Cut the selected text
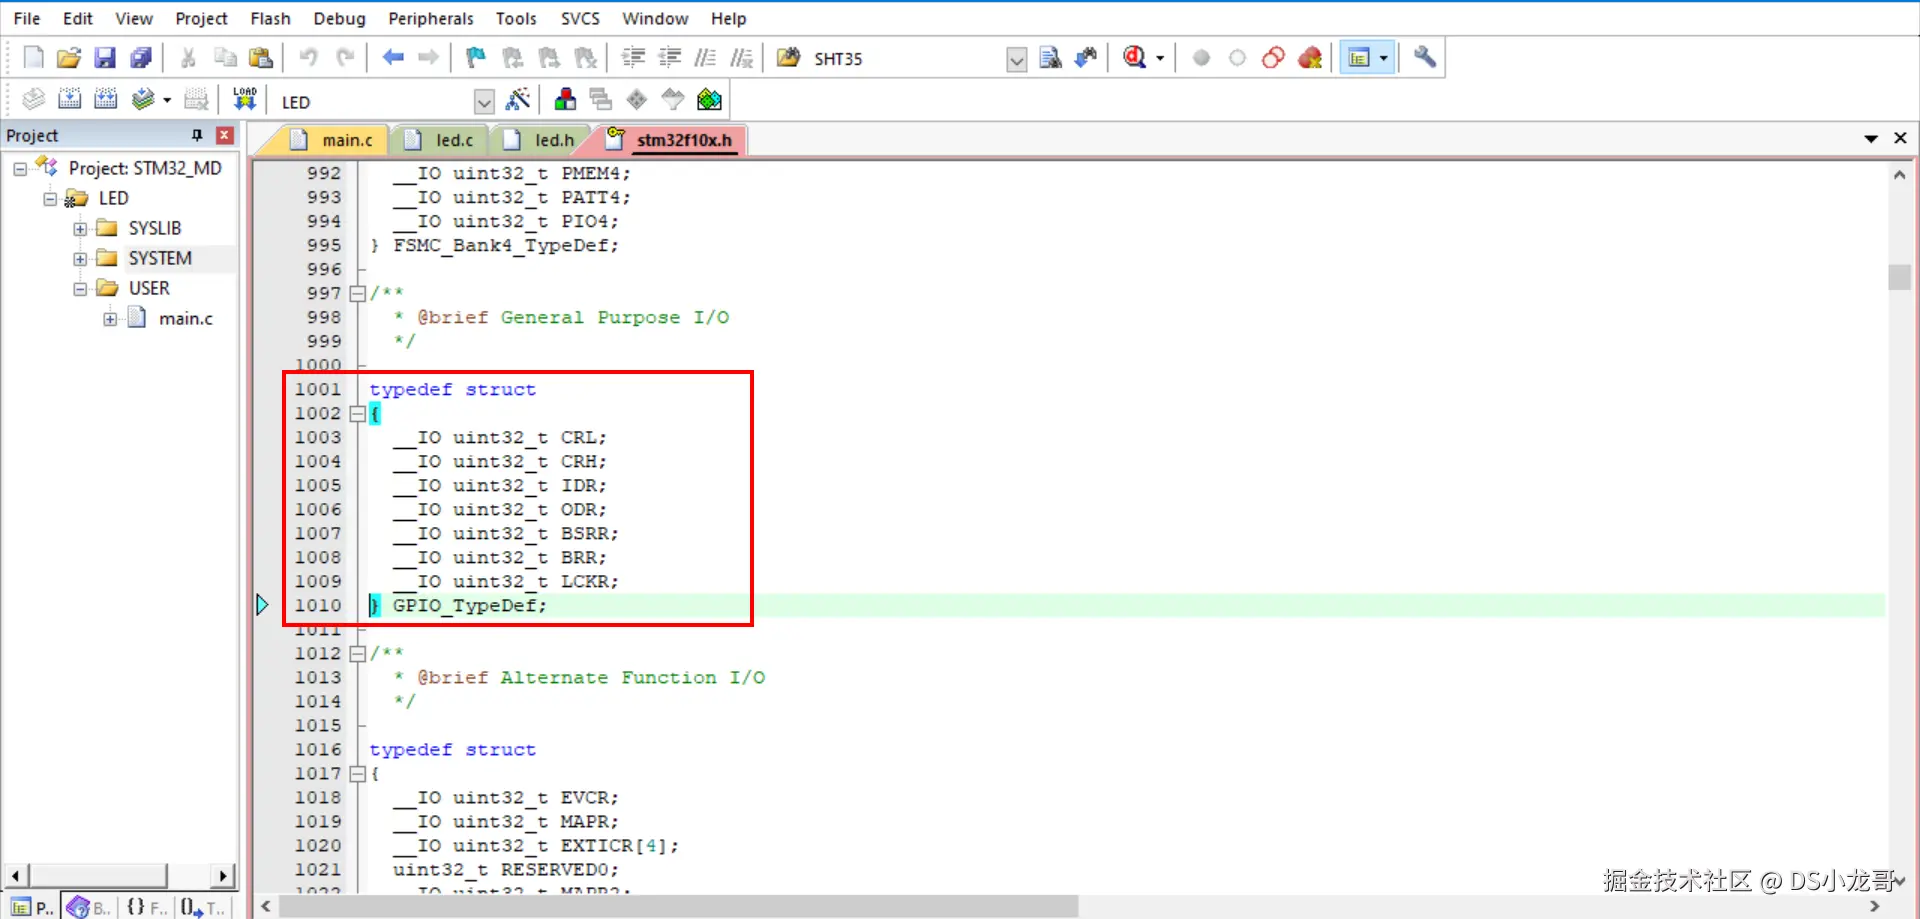The image size is (1920, 919). [x=188, y=58]
